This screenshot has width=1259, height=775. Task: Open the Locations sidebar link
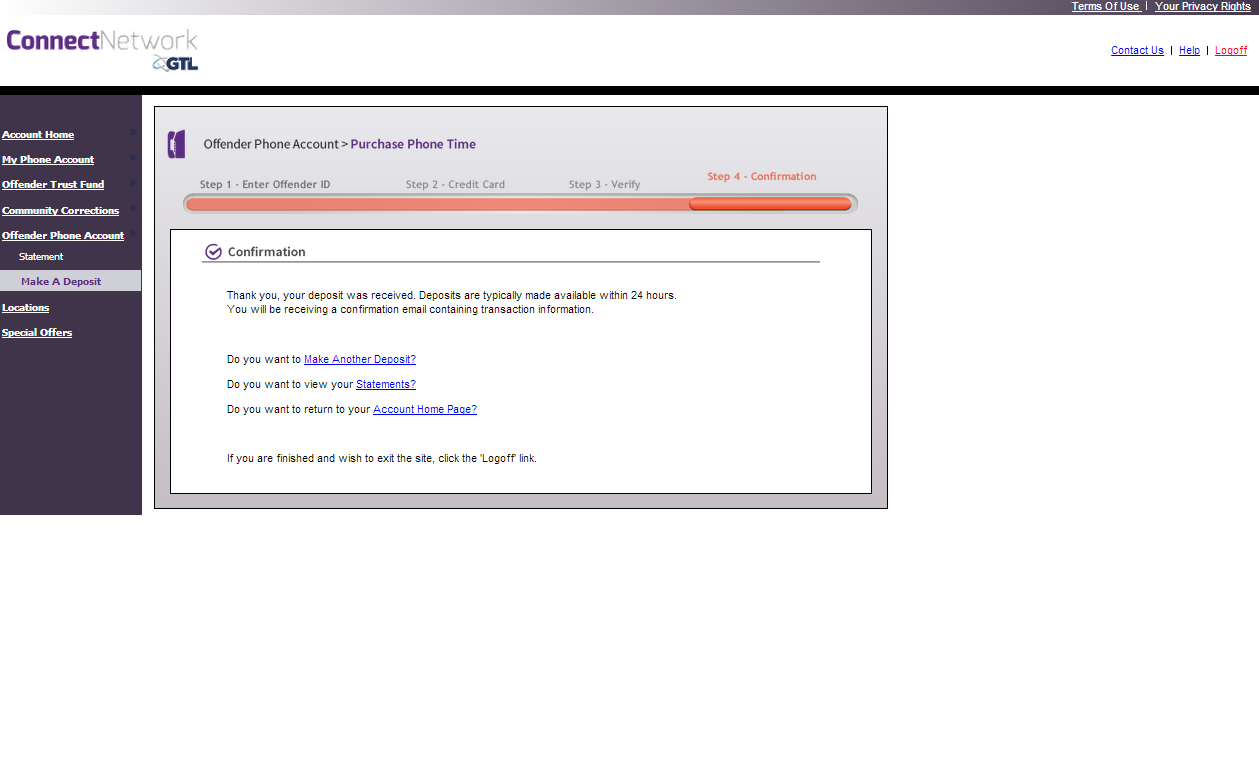pyautogui.click(x=25, y=308)
